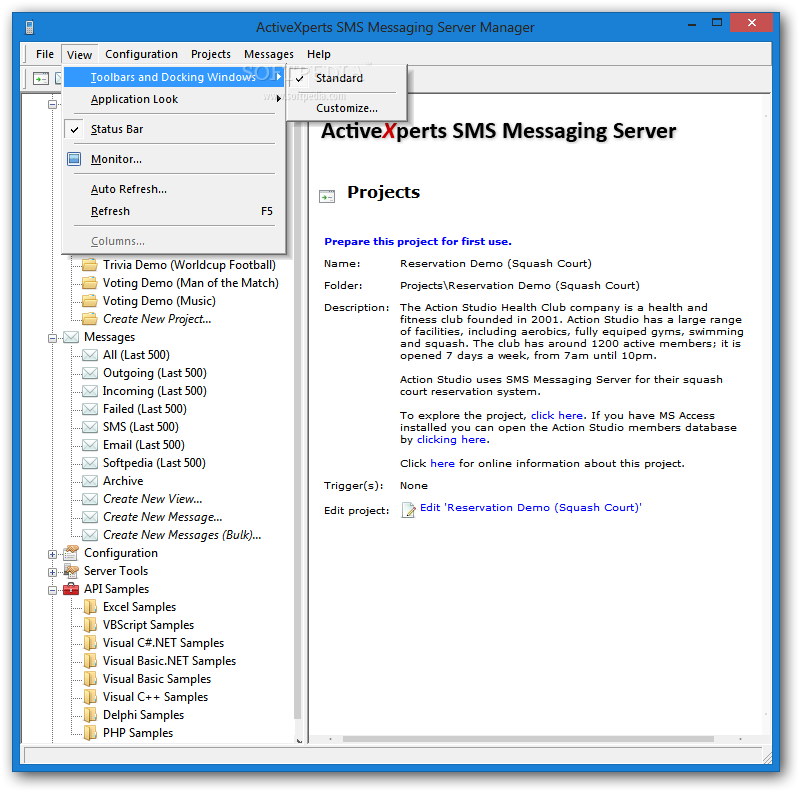Open the Application Look submenu
The image size is (800, 792).
pyautogui.click(x=173, y=99)
